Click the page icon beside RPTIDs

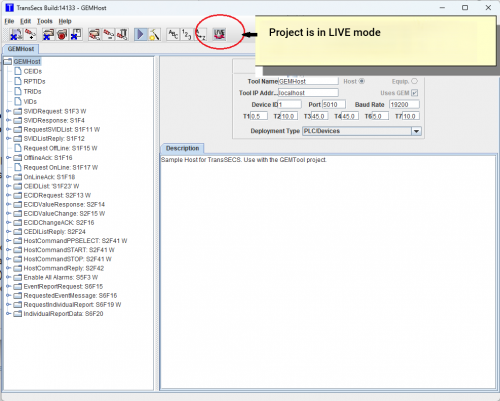pos(18,81)
